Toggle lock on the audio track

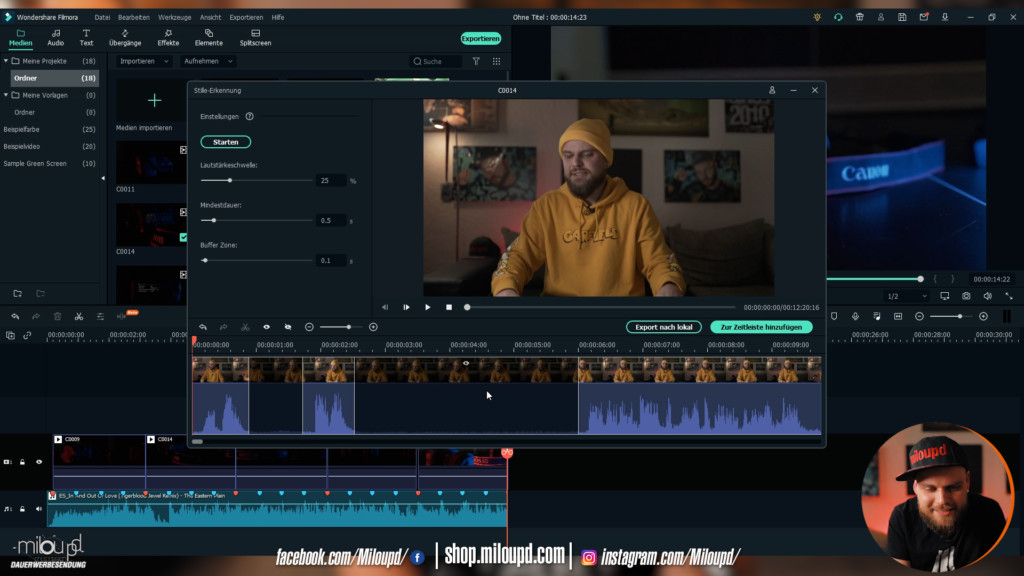(x=22, y=509)
